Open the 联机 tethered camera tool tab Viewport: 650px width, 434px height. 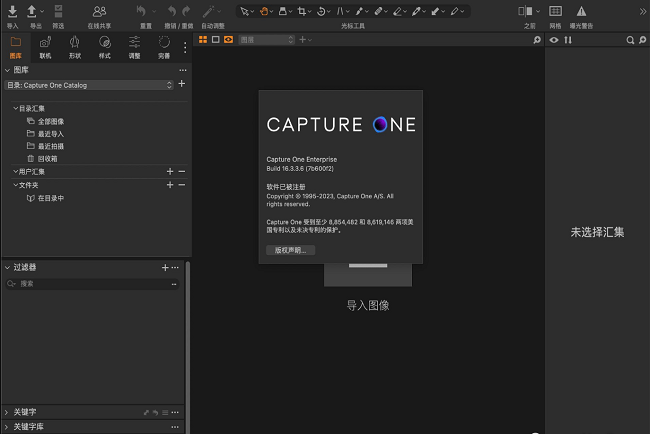point(45,47)
